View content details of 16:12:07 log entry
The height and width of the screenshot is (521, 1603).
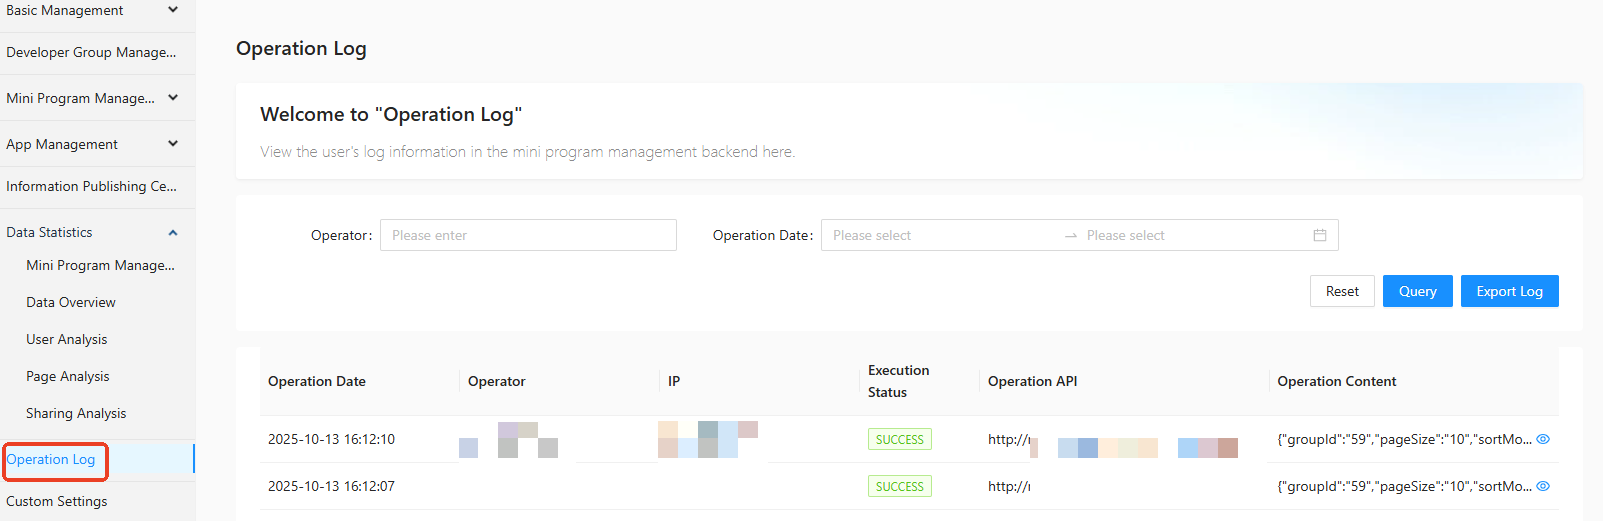click(1543, 486)
